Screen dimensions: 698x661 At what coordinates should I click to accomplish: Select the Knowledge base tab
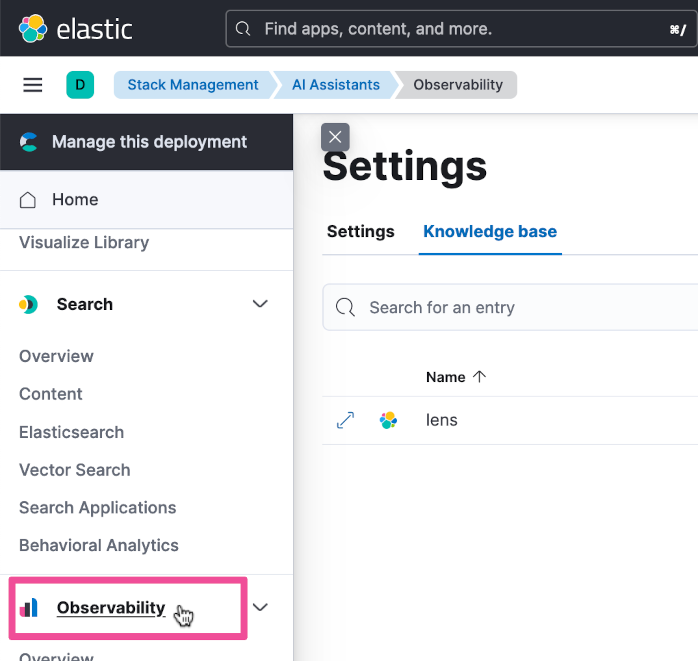pyautogui.click(x=490, y=231)
